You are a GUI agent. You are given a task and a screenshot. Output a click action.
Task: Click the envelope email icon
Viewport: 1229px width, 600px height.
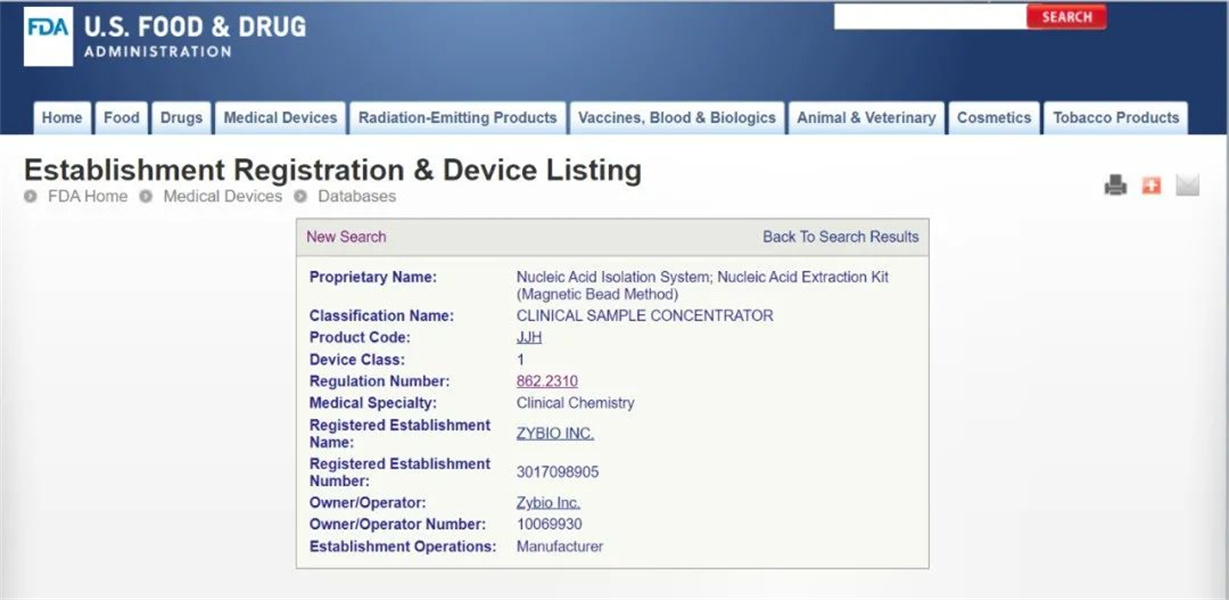point(1187,185)
